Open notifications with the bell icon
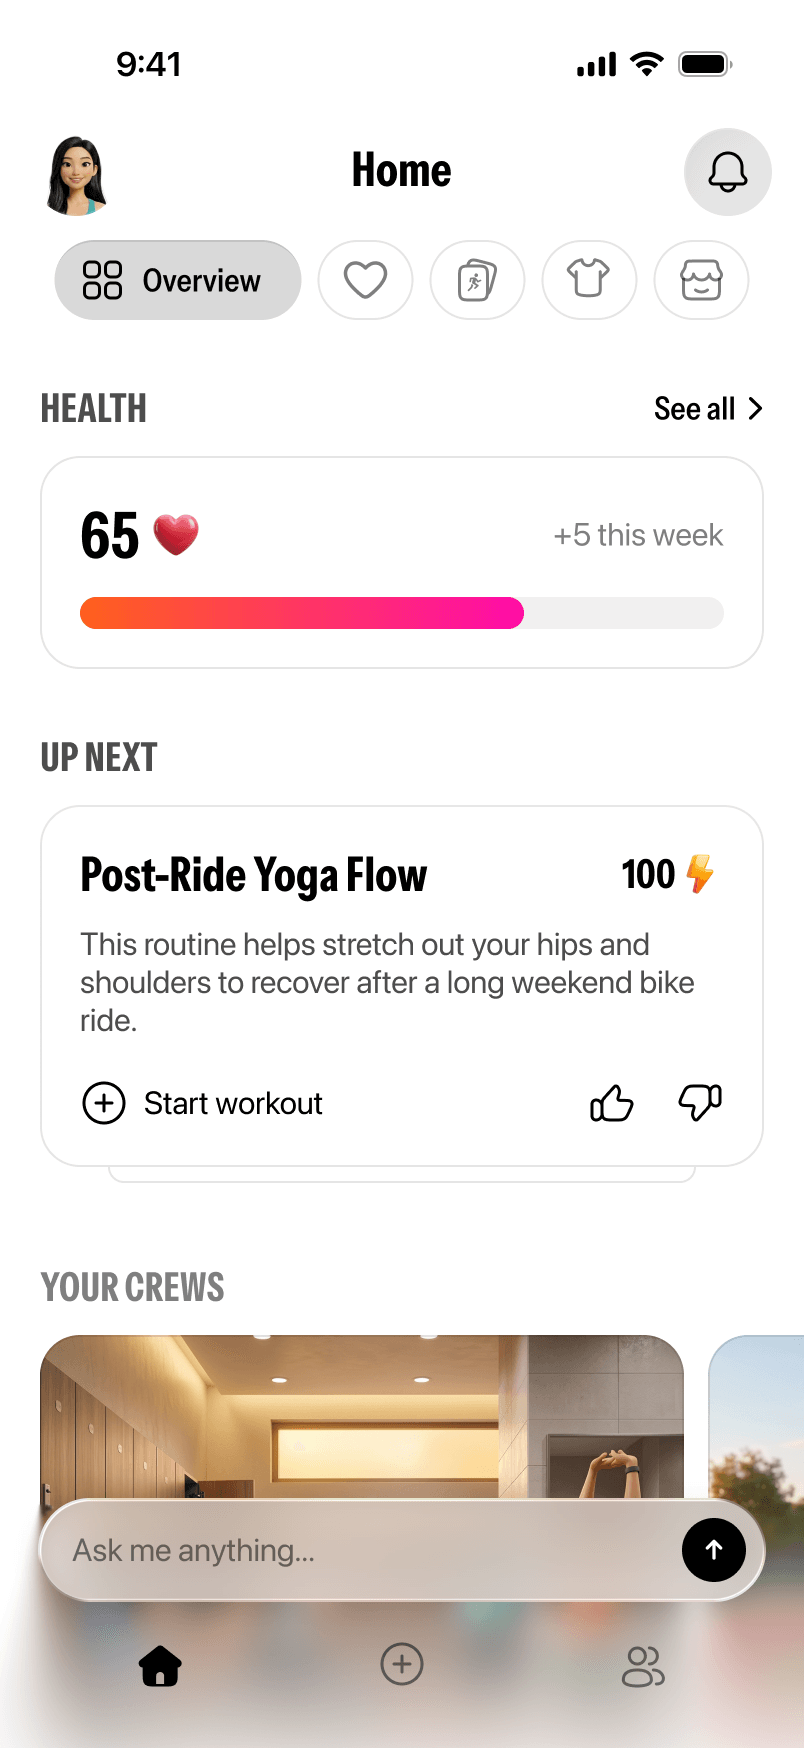804x1748 pixels. click(727, 172)
